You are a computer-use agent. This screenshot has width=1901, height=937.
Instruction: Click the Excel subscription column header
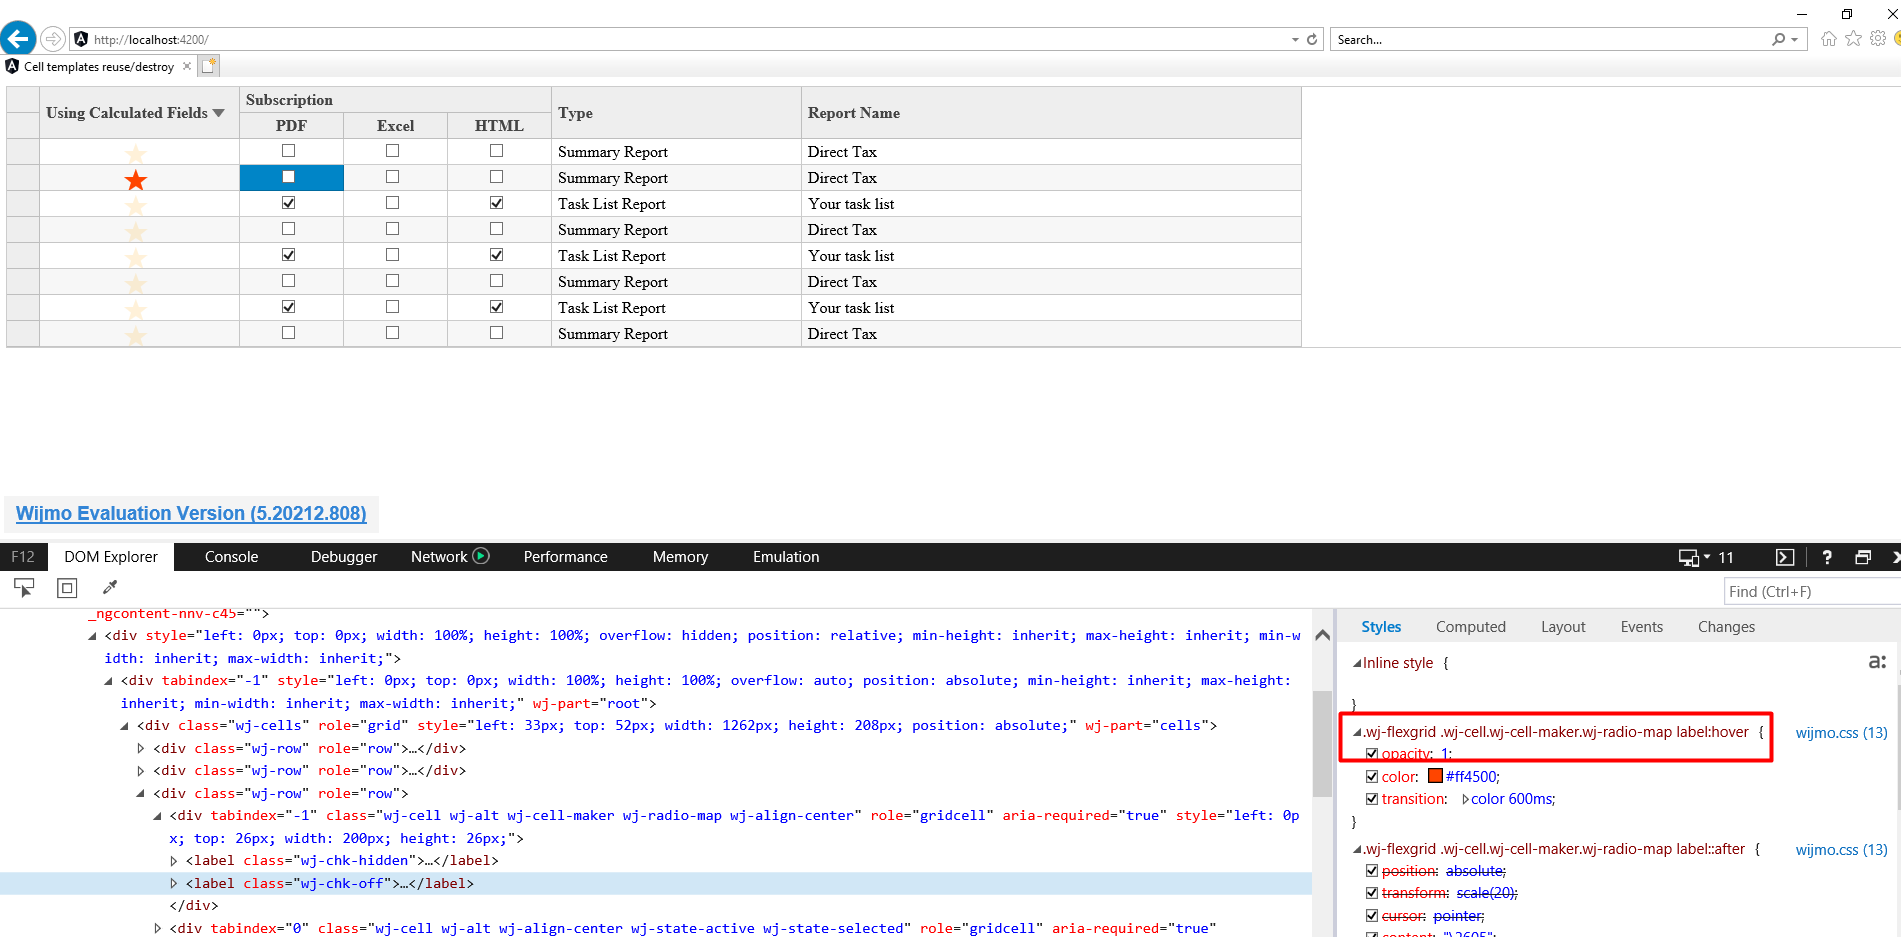click(395, 126)
